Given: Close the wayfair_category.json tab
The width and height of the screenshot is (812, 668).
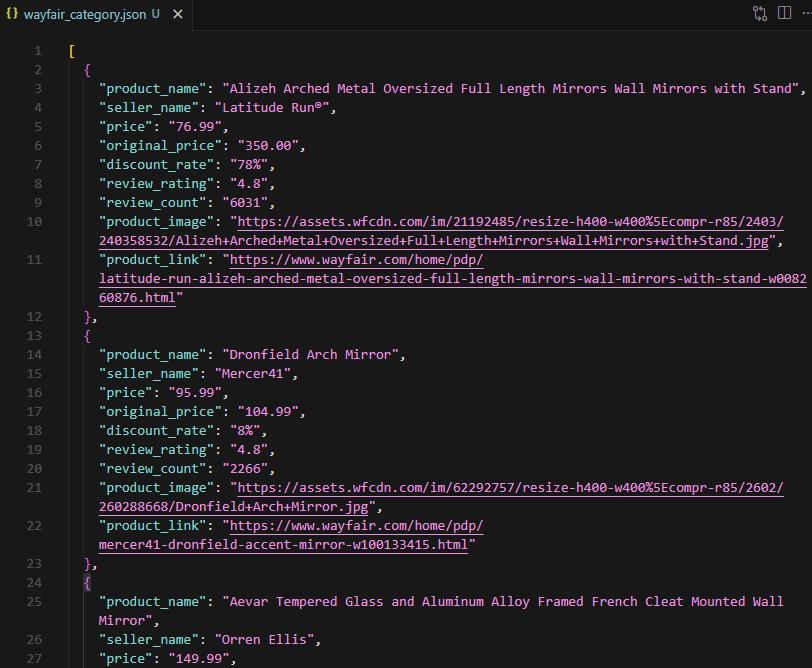Looking at the screenshot, I should [178, 15].
